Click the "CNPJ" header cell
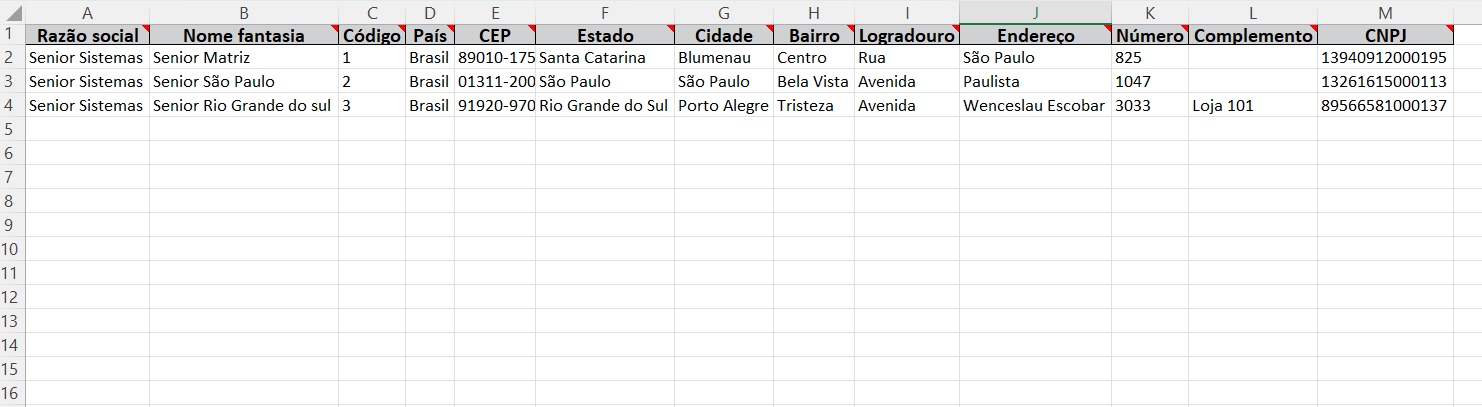Image resolution: width=1482 pixels, height=407 pixels. pos(1384,35)
